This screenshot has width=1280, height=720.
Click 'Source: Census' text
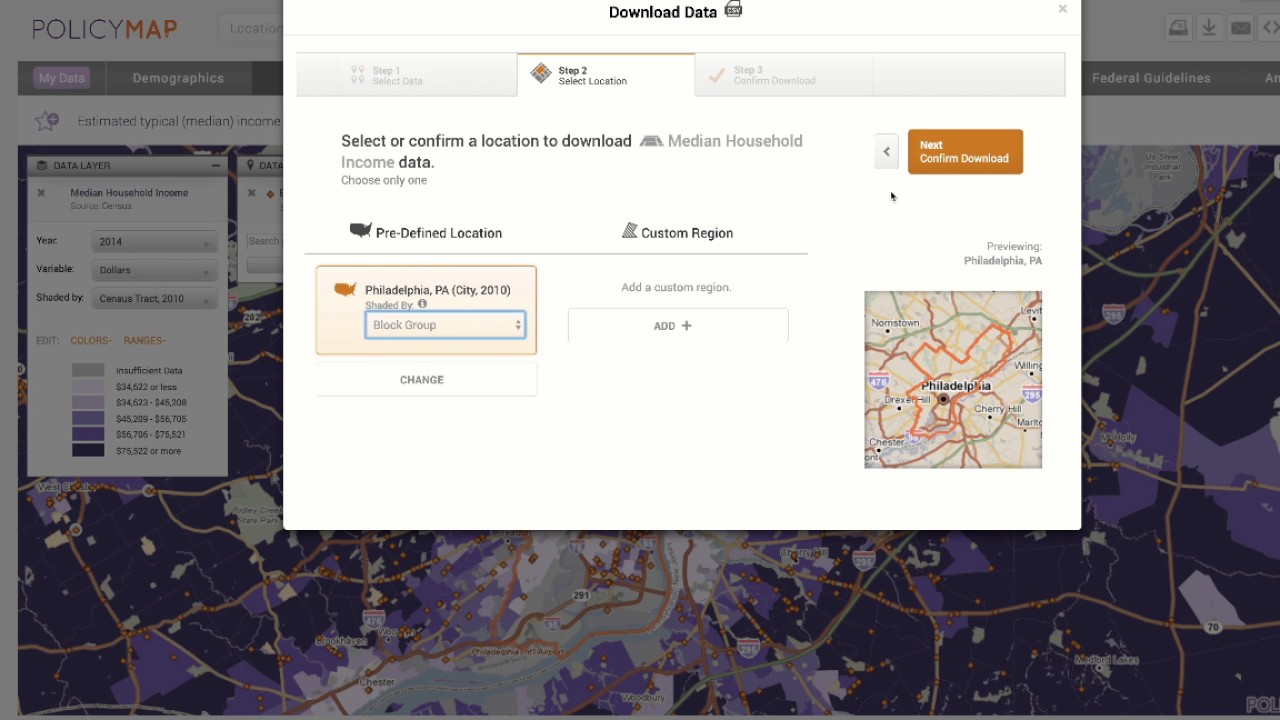101,206
